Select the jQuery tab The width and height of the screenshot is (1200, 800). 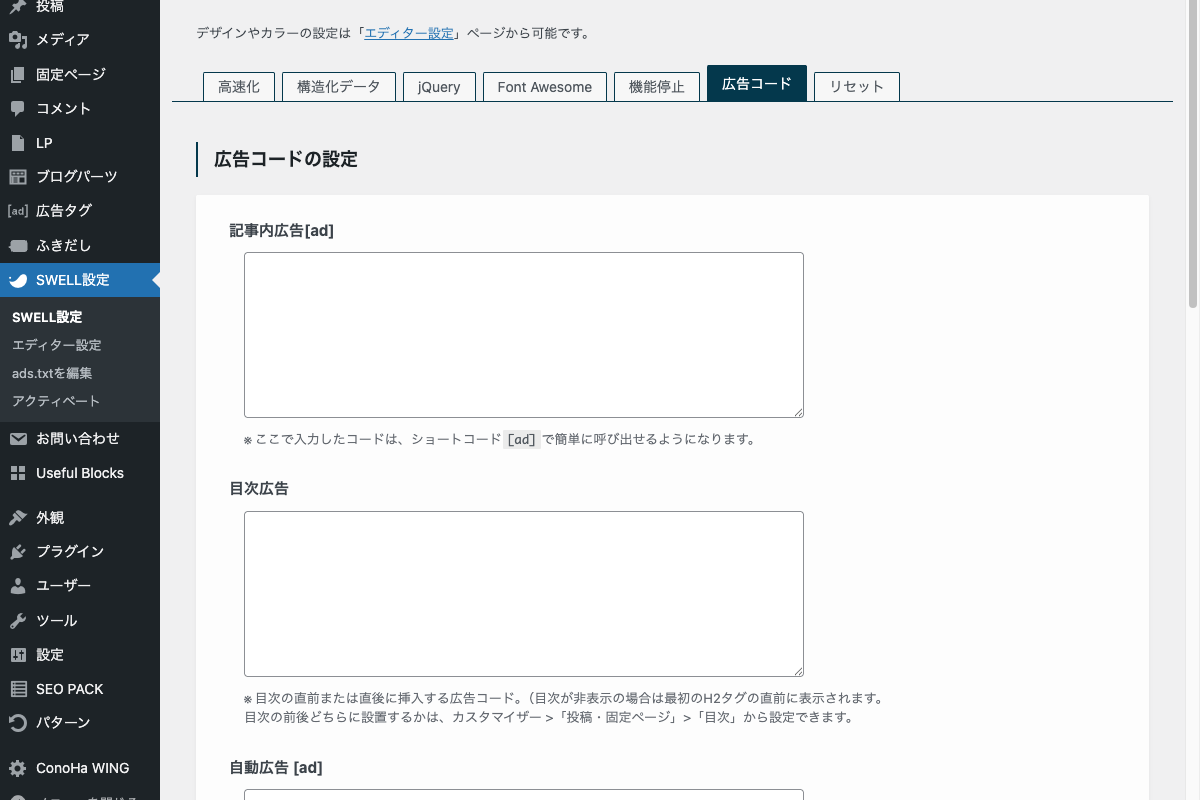pos(439,87)
